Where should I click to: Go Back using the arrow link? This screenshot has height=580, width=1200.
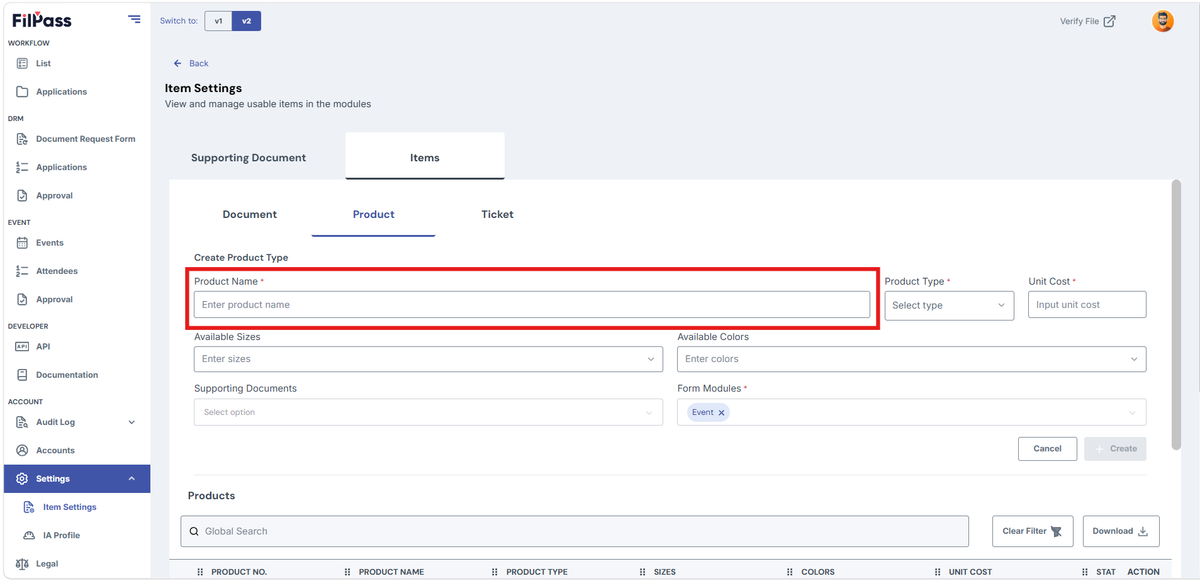point(191,63)
